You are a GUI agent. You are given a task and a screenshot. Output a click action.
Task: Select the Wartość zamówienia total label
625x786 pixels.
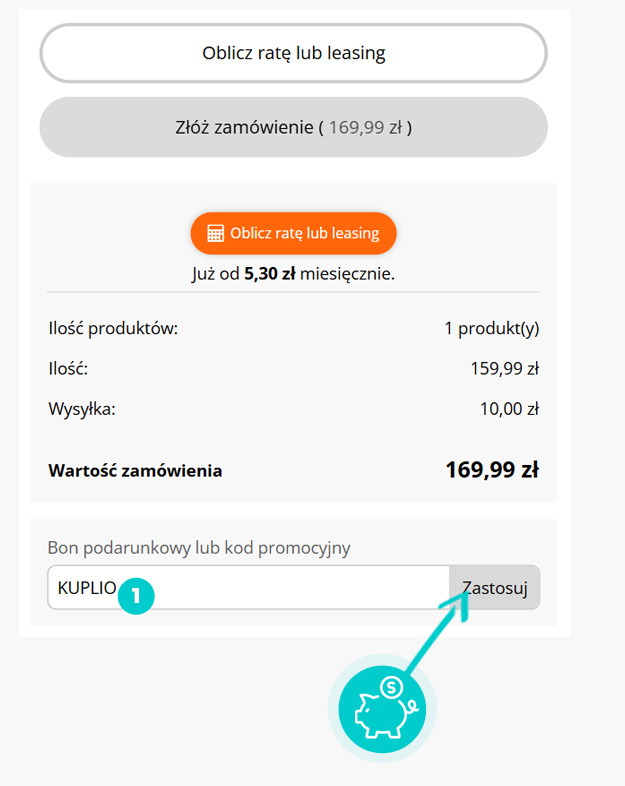135,471
